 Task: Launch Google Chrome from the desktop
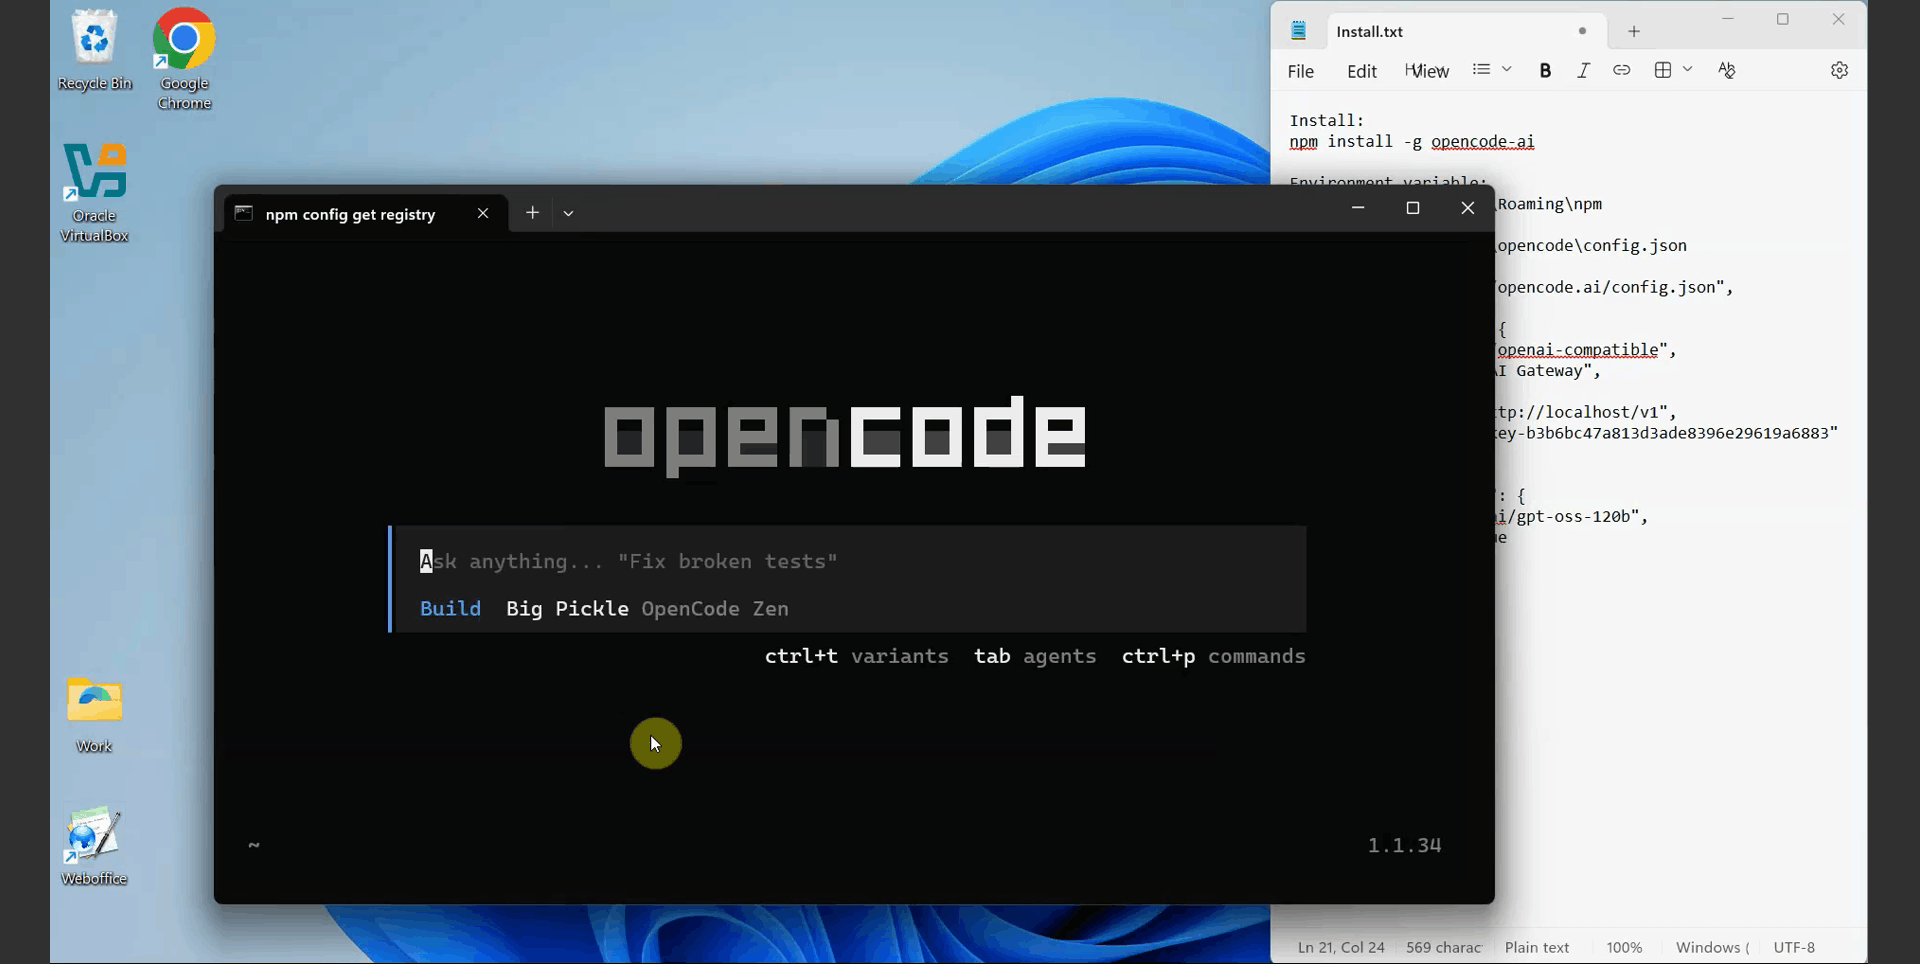click(x=183, y=40)
